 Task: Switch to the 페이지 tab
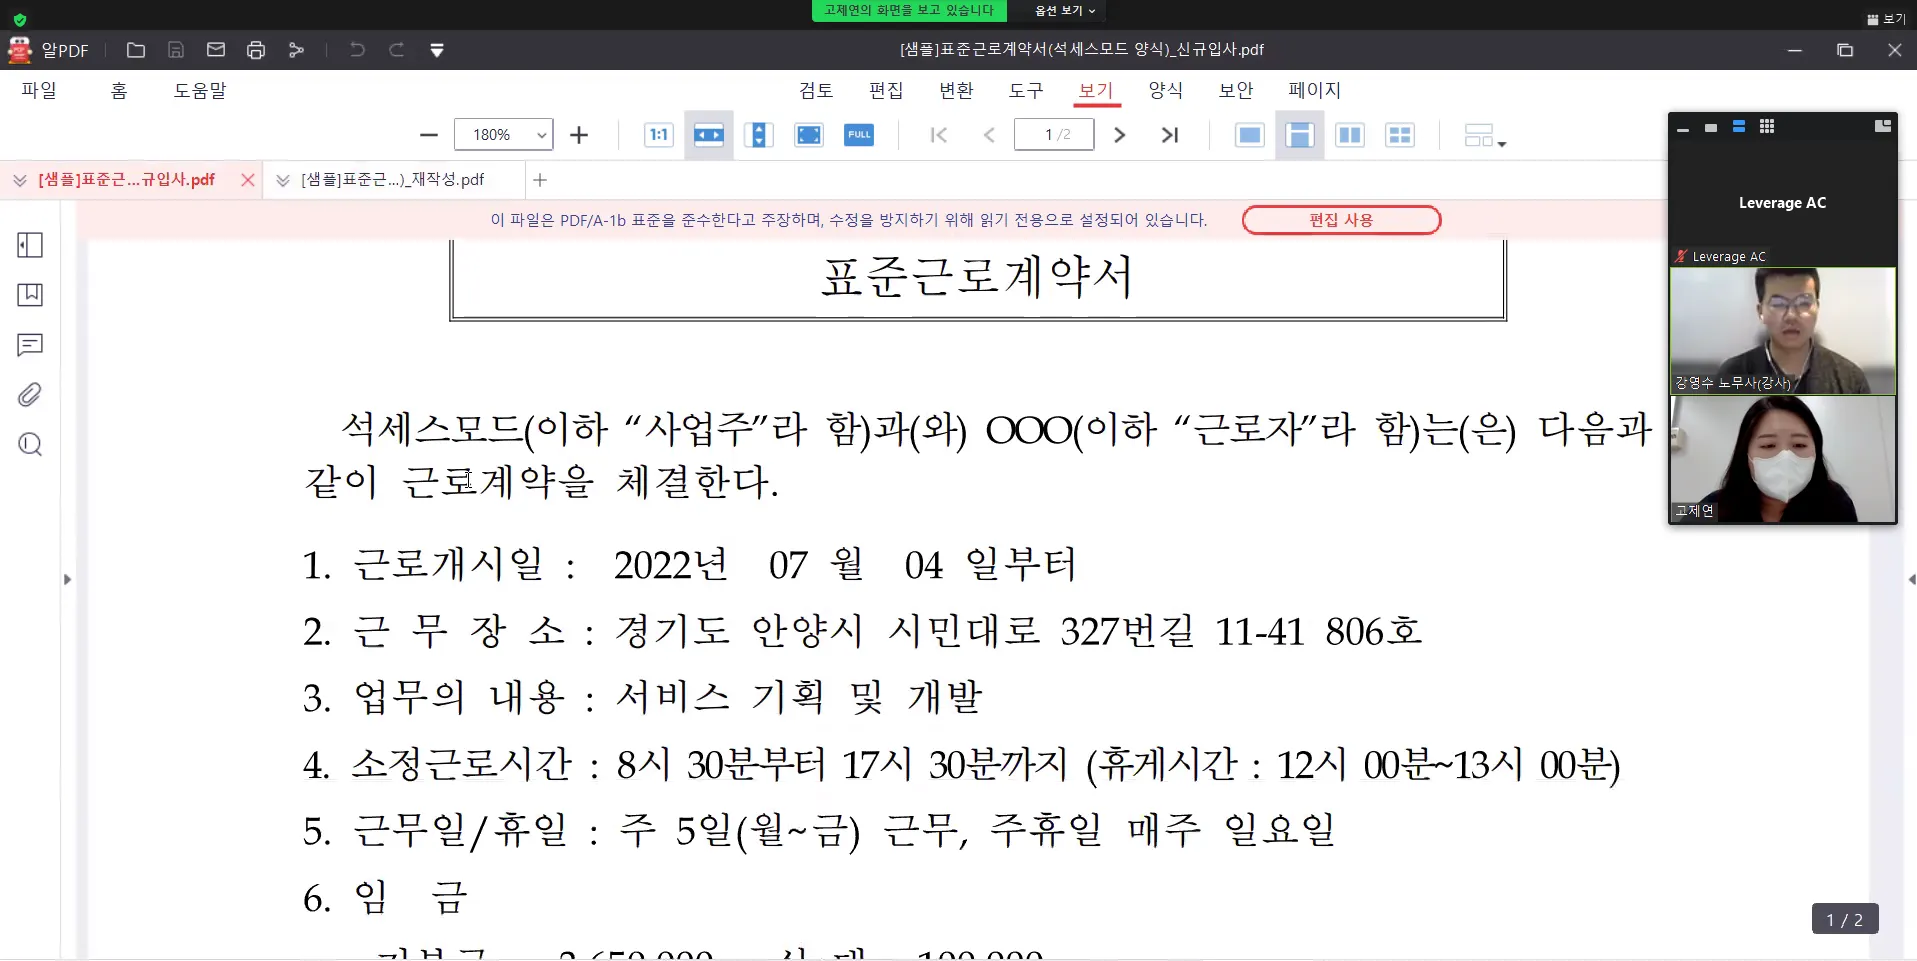point(1314,90)
